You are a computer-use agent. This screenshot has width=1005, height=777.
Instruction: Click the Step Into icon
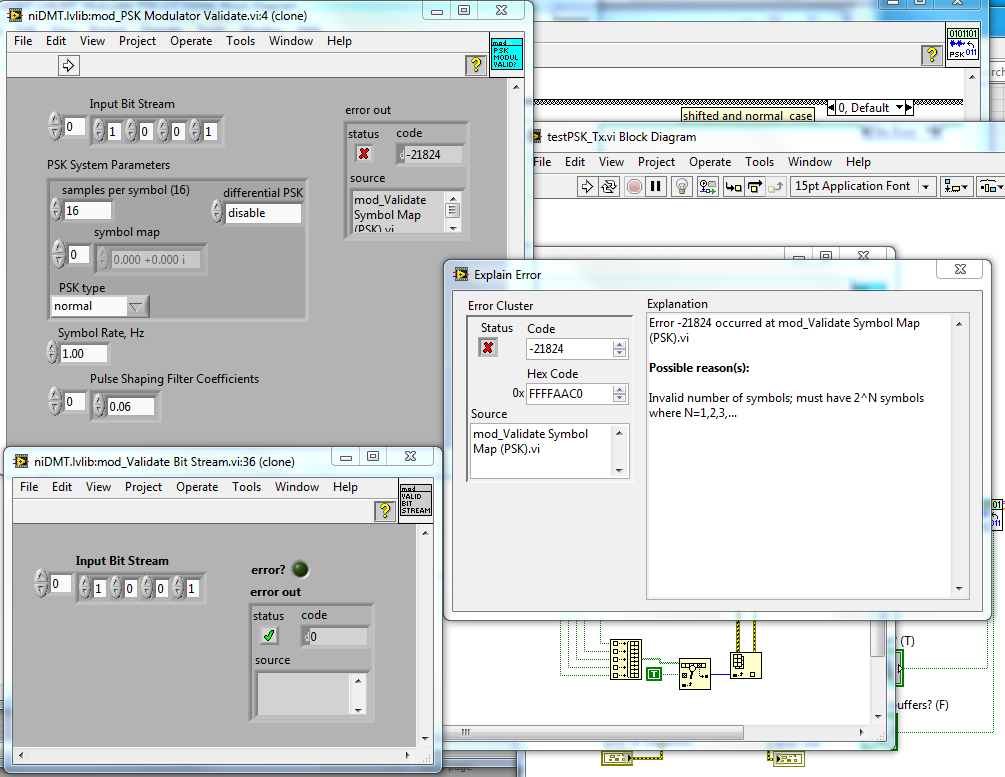tap(733, 186)
